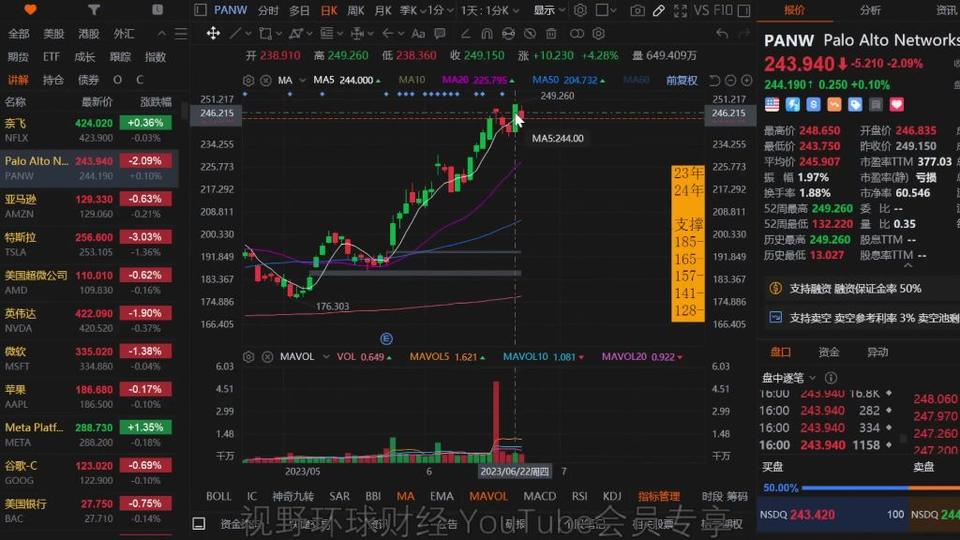The width and height of the screenshot is (960, 540).
Task: Select the angle measurement drawing tool
Action: [465, 33]
